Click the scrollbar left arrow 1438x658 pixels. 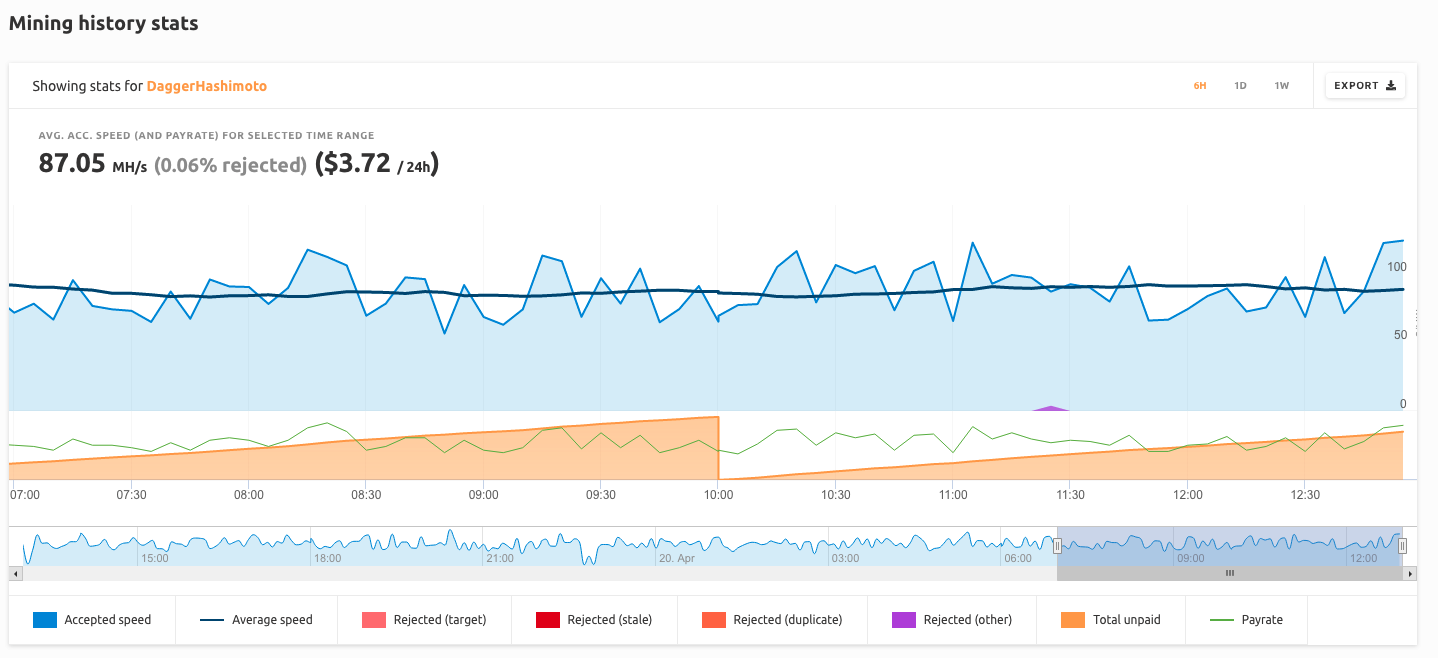point(14,574)
